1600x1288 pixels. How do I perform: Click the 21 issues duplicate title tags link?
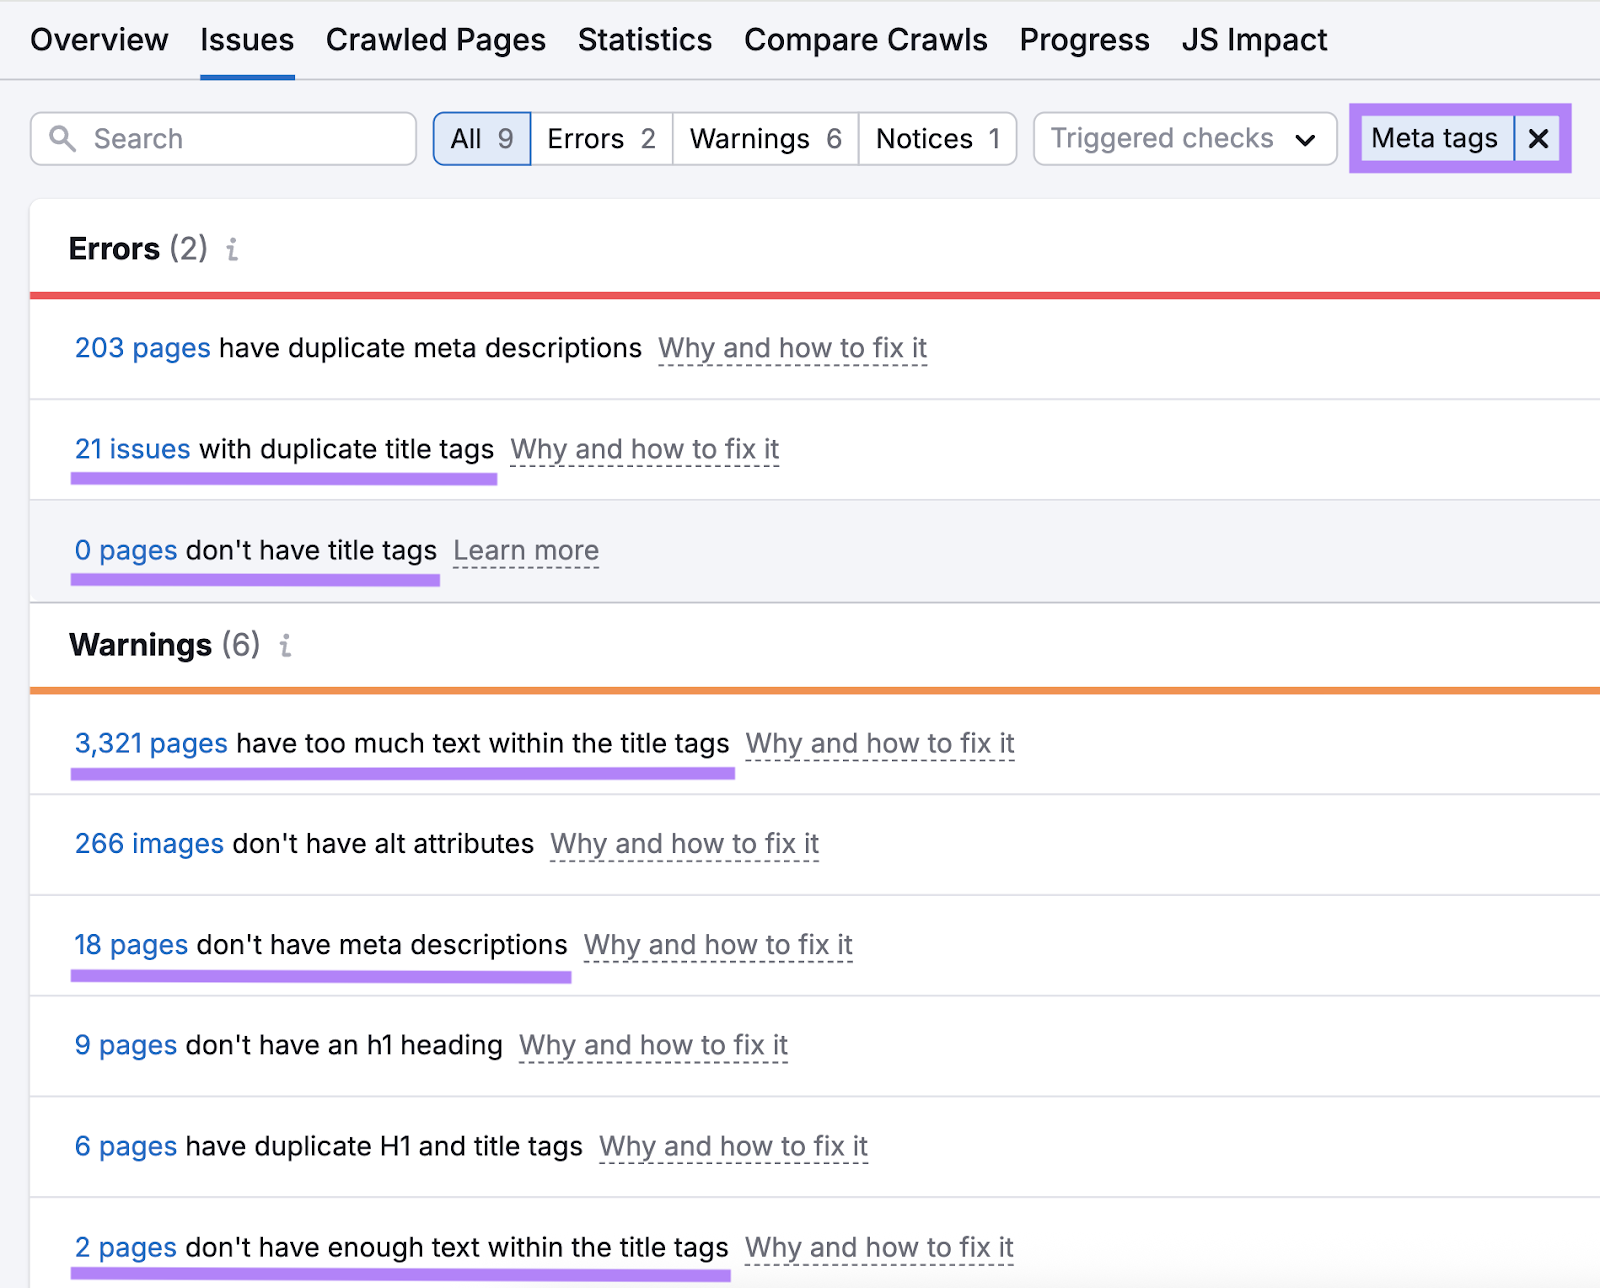click(132, 449)
